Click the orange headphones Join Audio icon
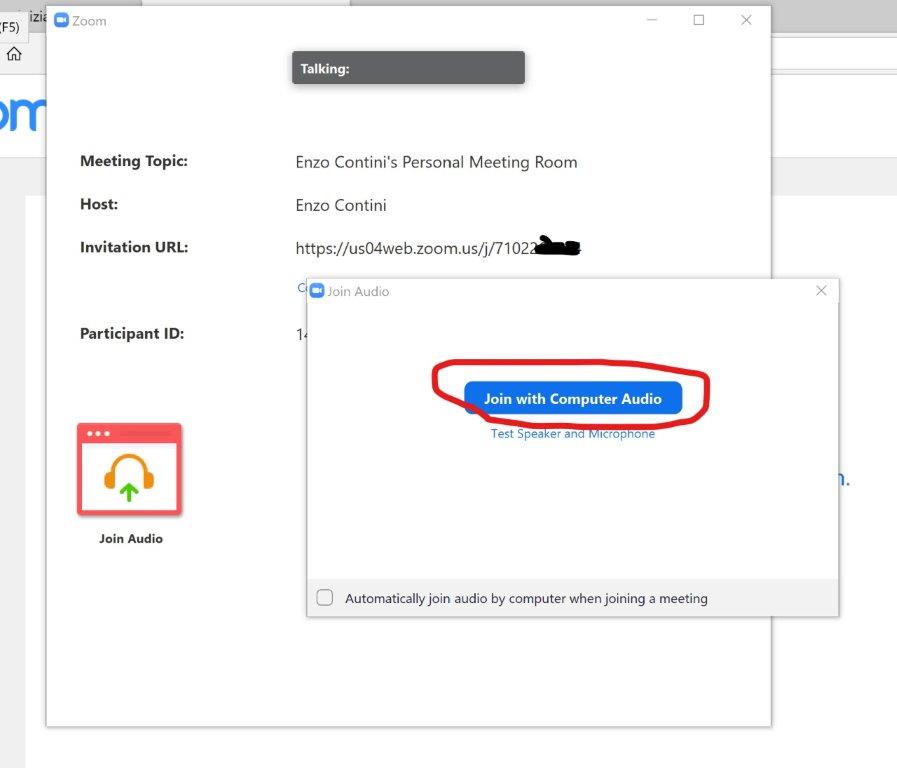This screenshot has width=897, height=768. [x=129, y=469]
